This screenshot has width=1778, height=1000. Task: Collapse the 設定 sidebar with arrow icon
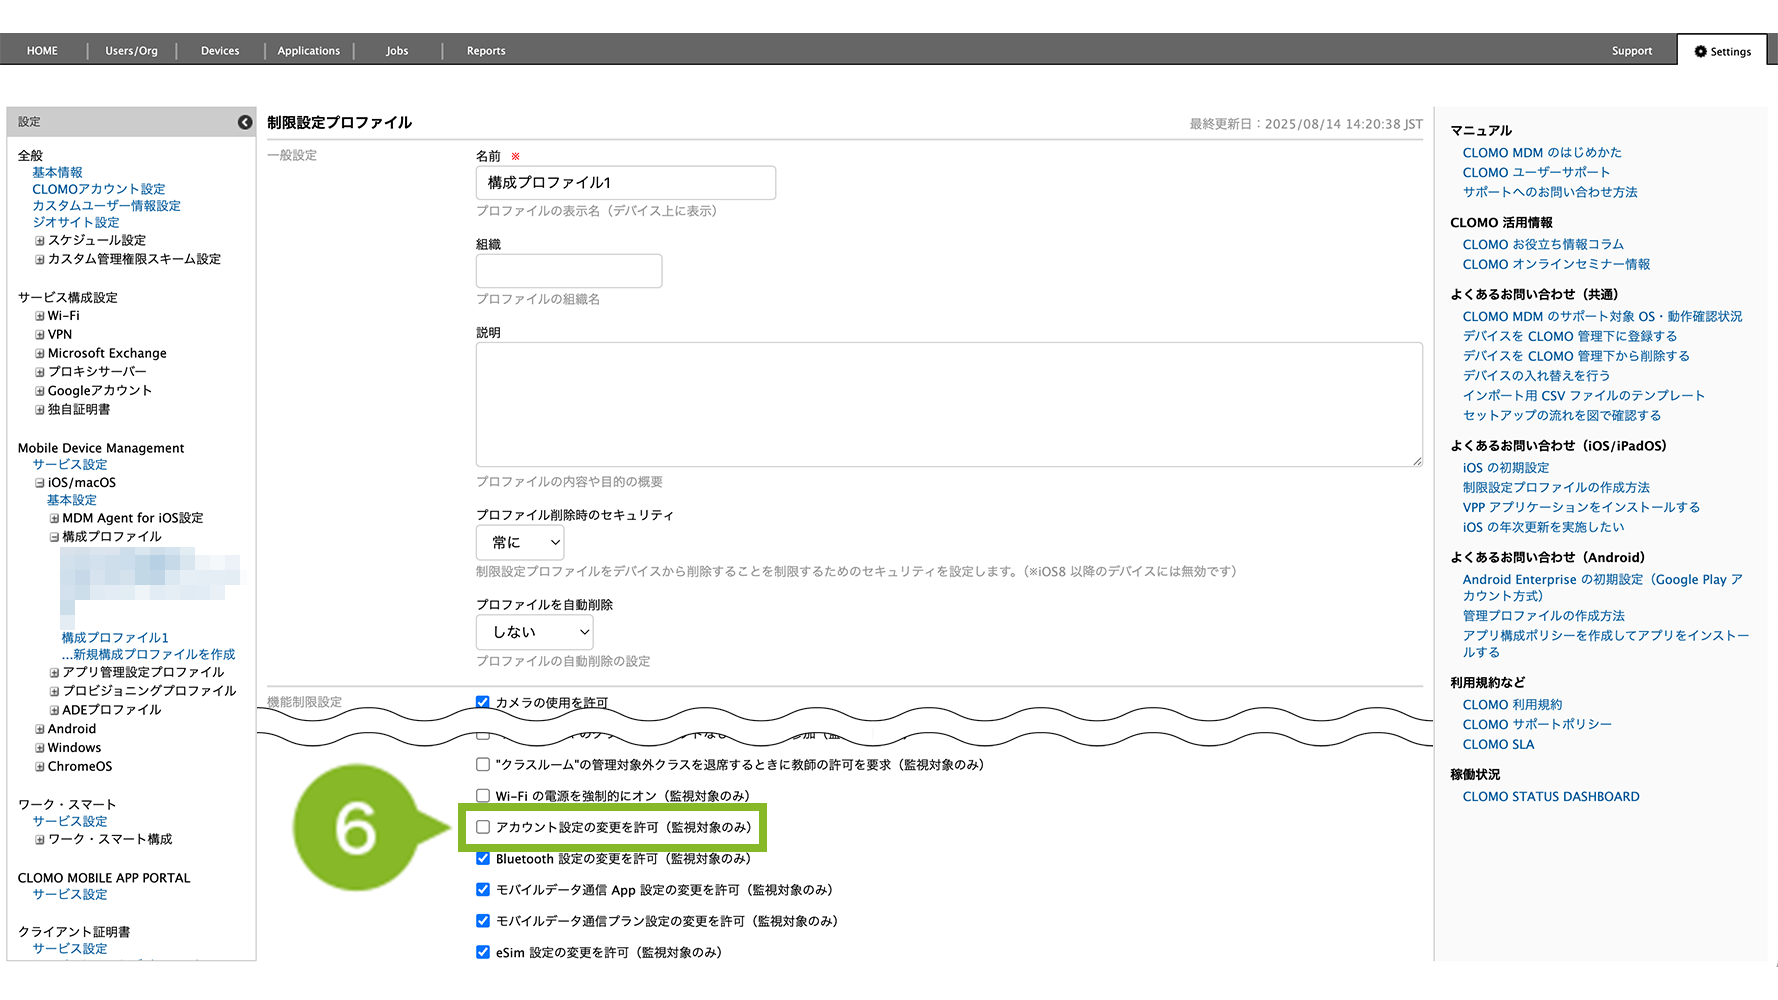(x=245, y=122)
